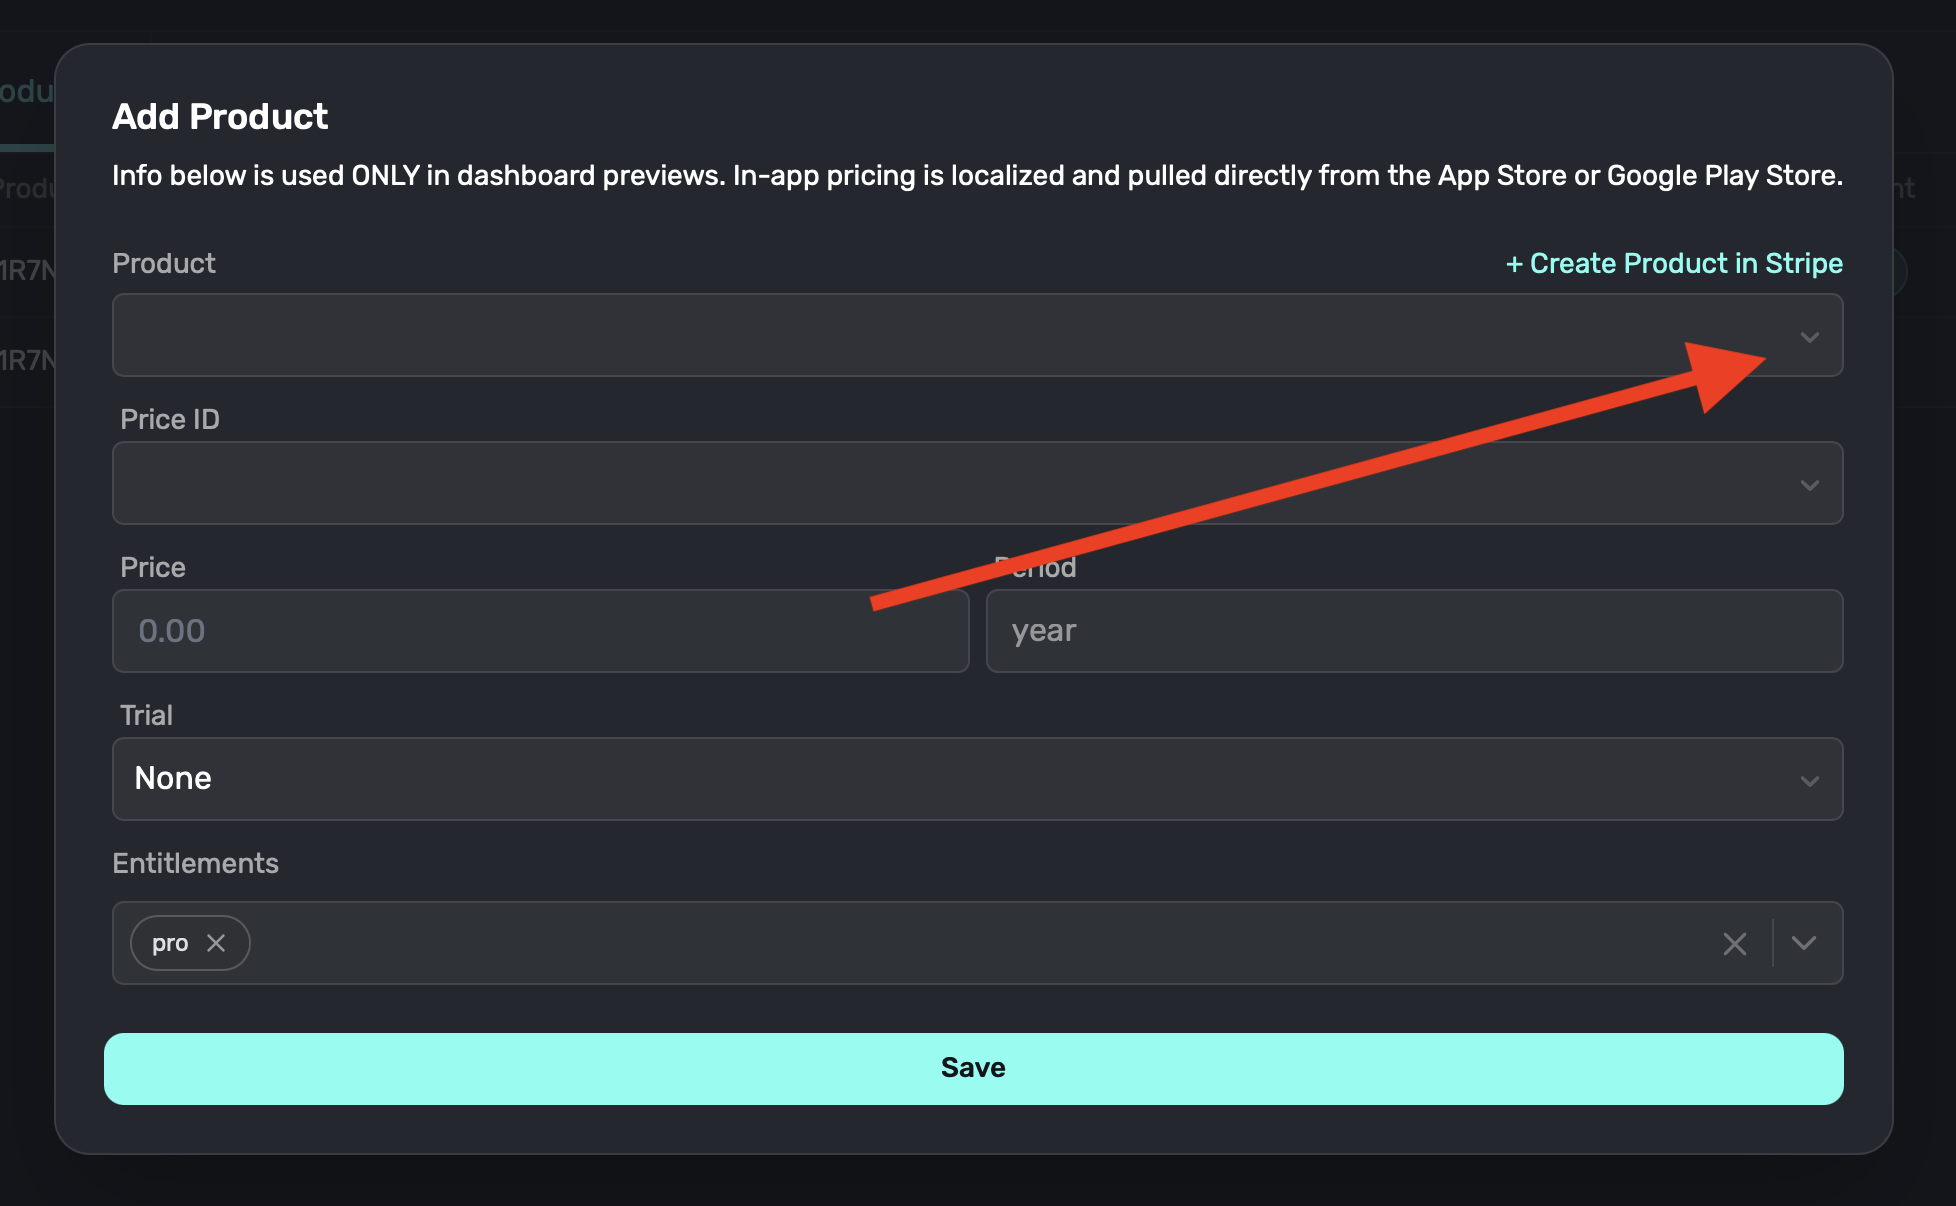Click the "pro" entitlement chip label
Screen dimensions: 1956x1206
170,943
